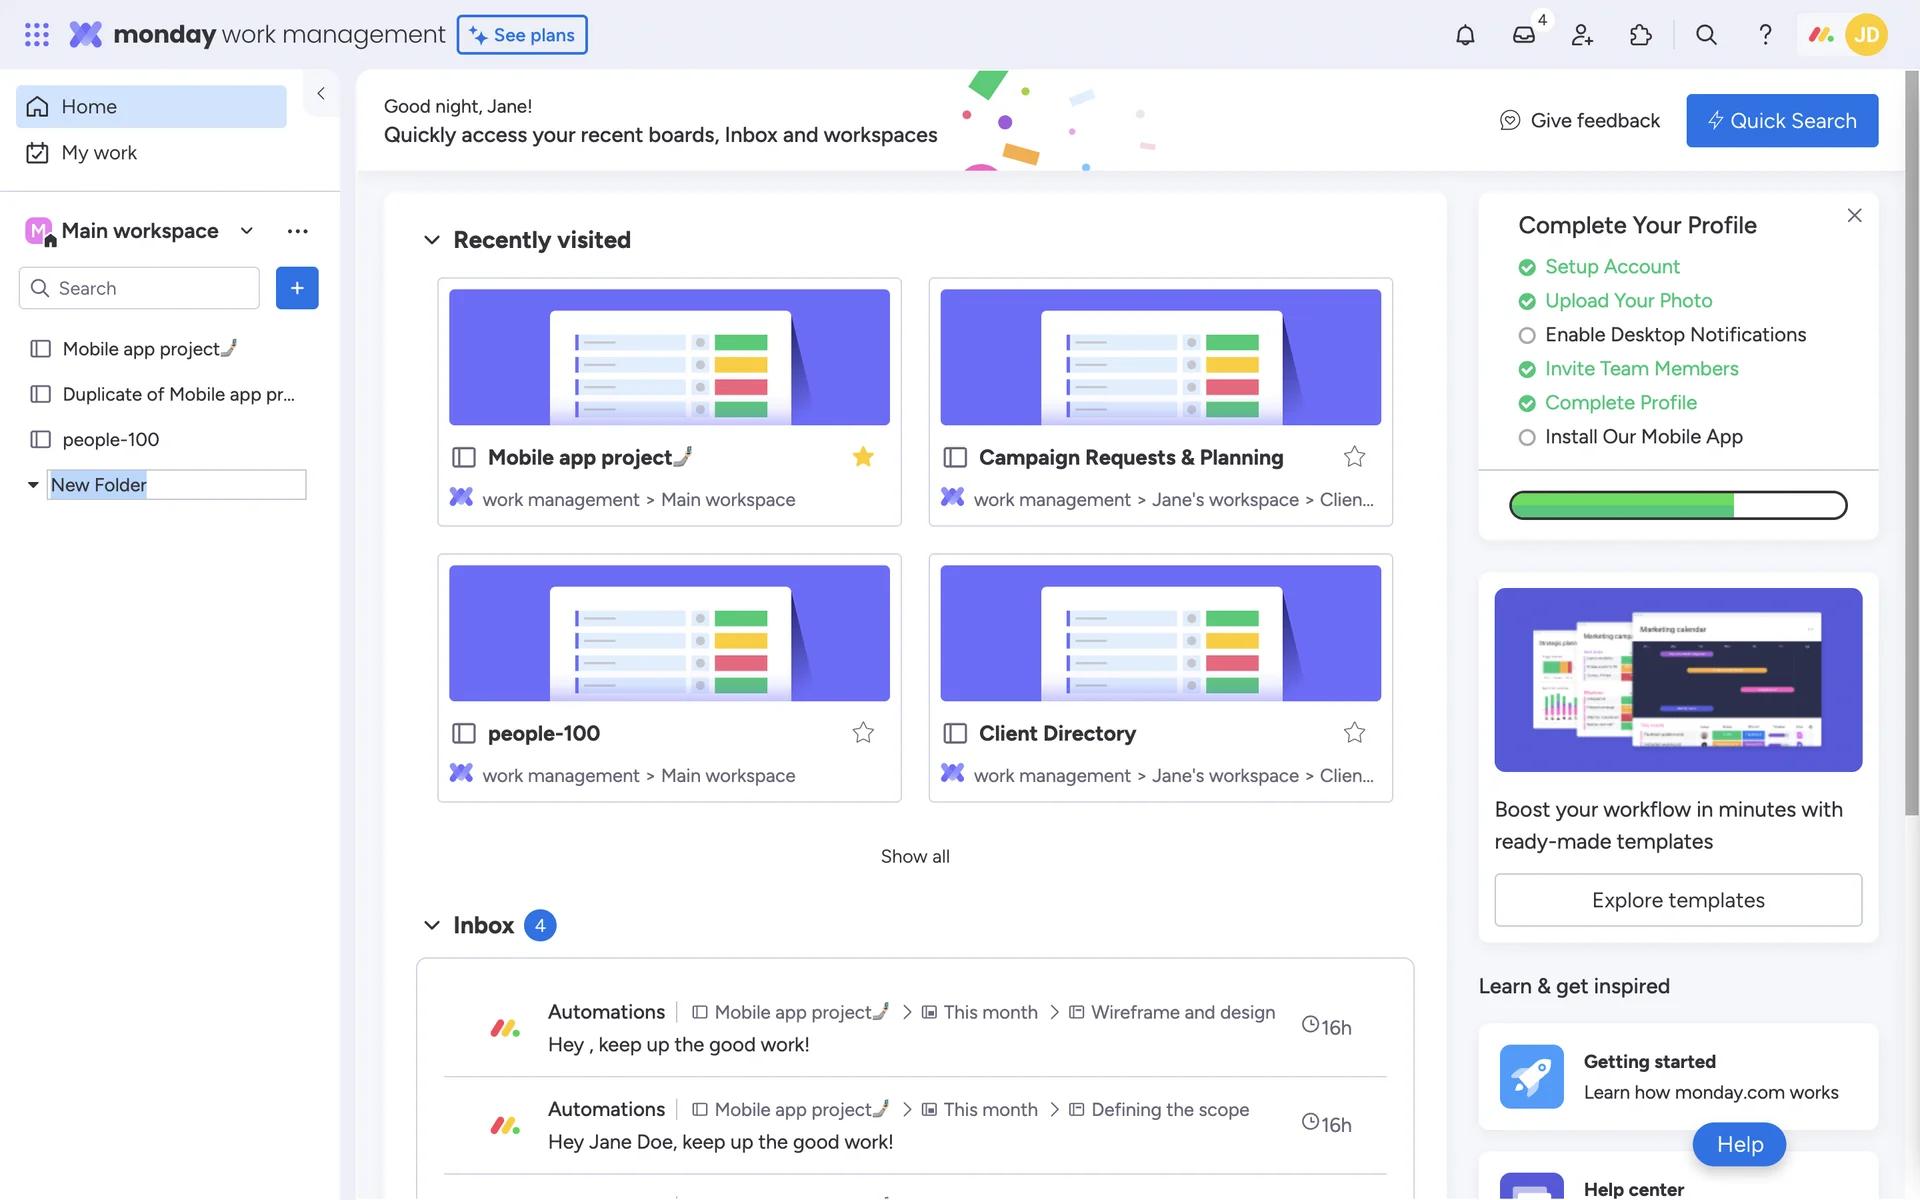Favorite the Client Directory board
The image size is (1920, 1200).
[1354, 733]
